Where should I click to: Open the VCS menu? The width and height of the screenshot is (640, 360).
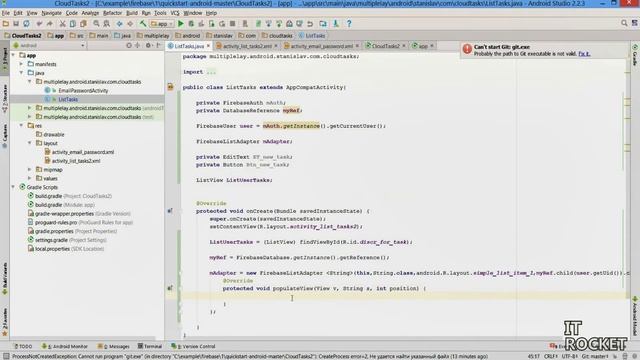[x=175, y=13]
